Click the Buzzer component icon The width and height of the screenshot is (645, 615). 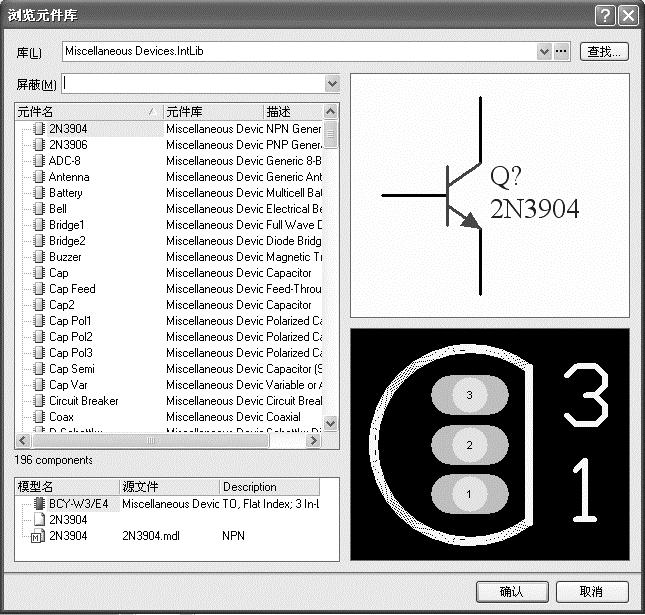(39, 257)
